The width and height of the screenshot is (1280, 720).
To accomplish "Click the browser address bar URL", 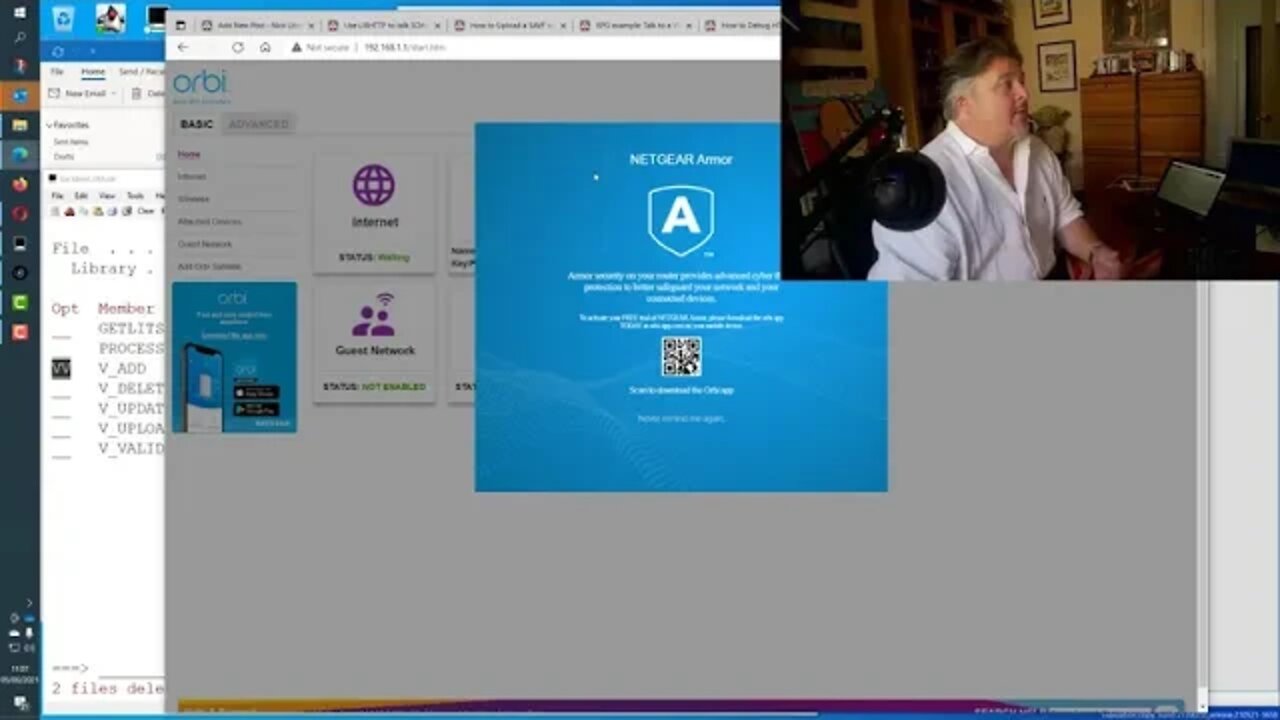I will pyautogui.click(x=405, y=47).
